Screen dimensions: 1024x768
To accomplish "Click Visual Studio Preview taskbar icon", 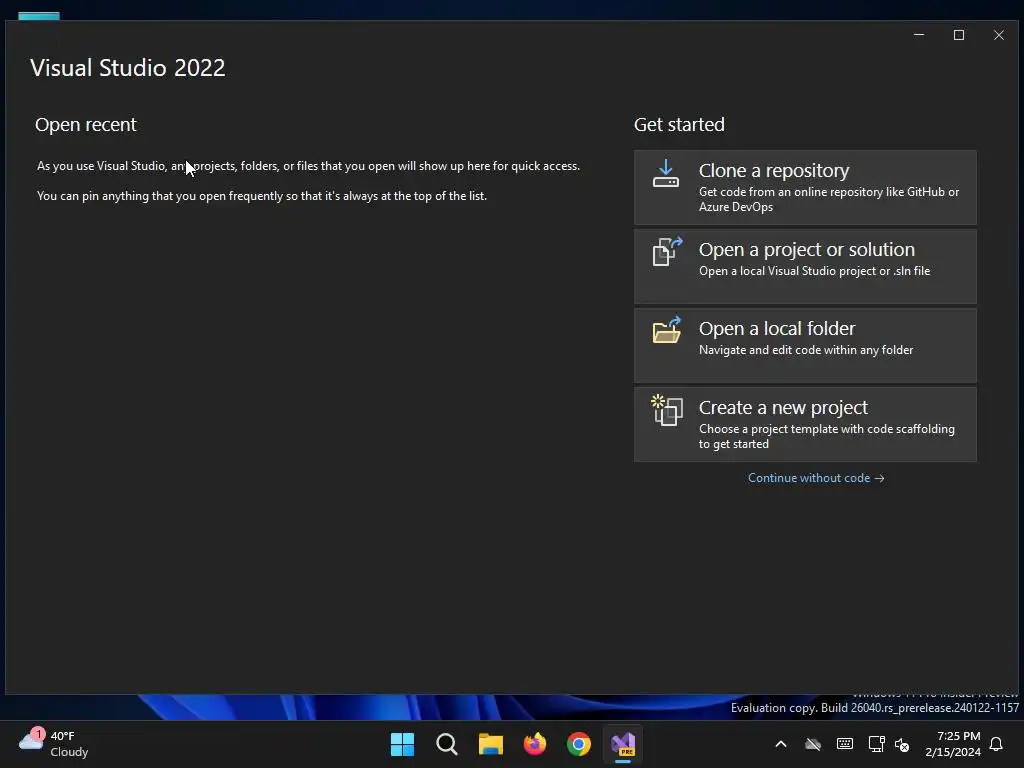I will coord(623,744).
